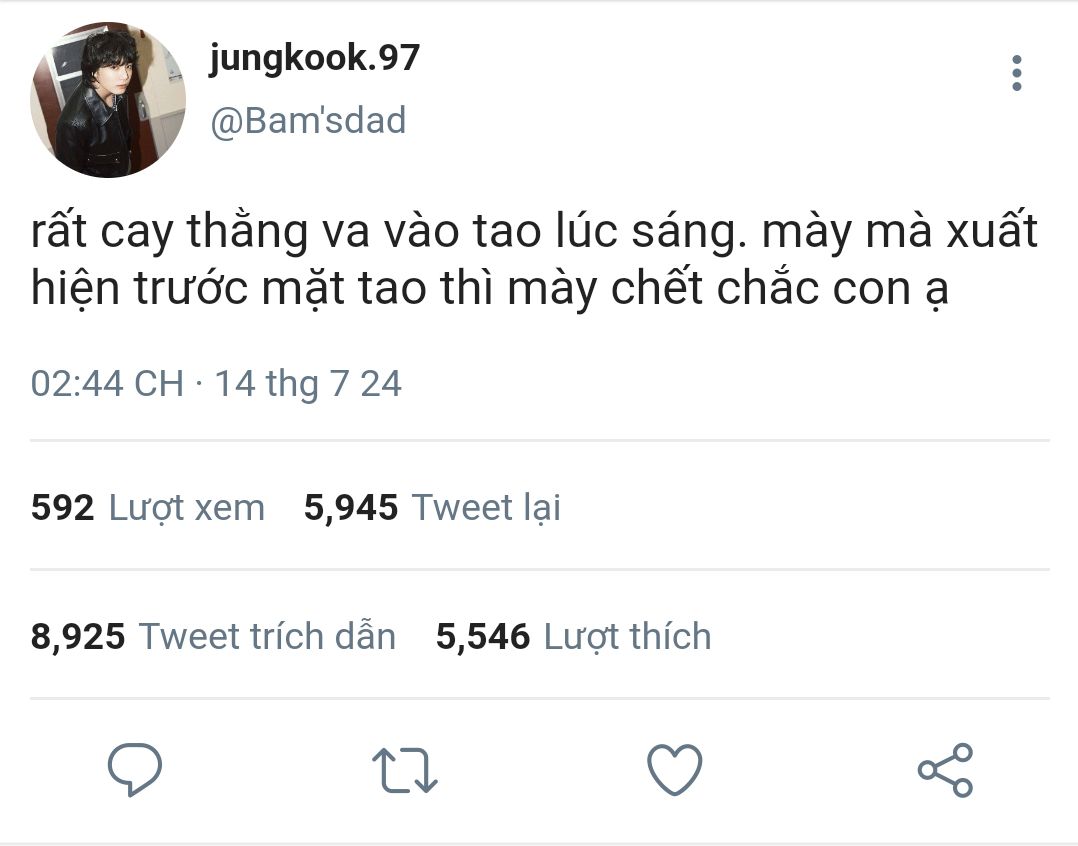1078x846 pixels.
Task: Select the Tweet lại label
Action: click(x=486, y=508)
